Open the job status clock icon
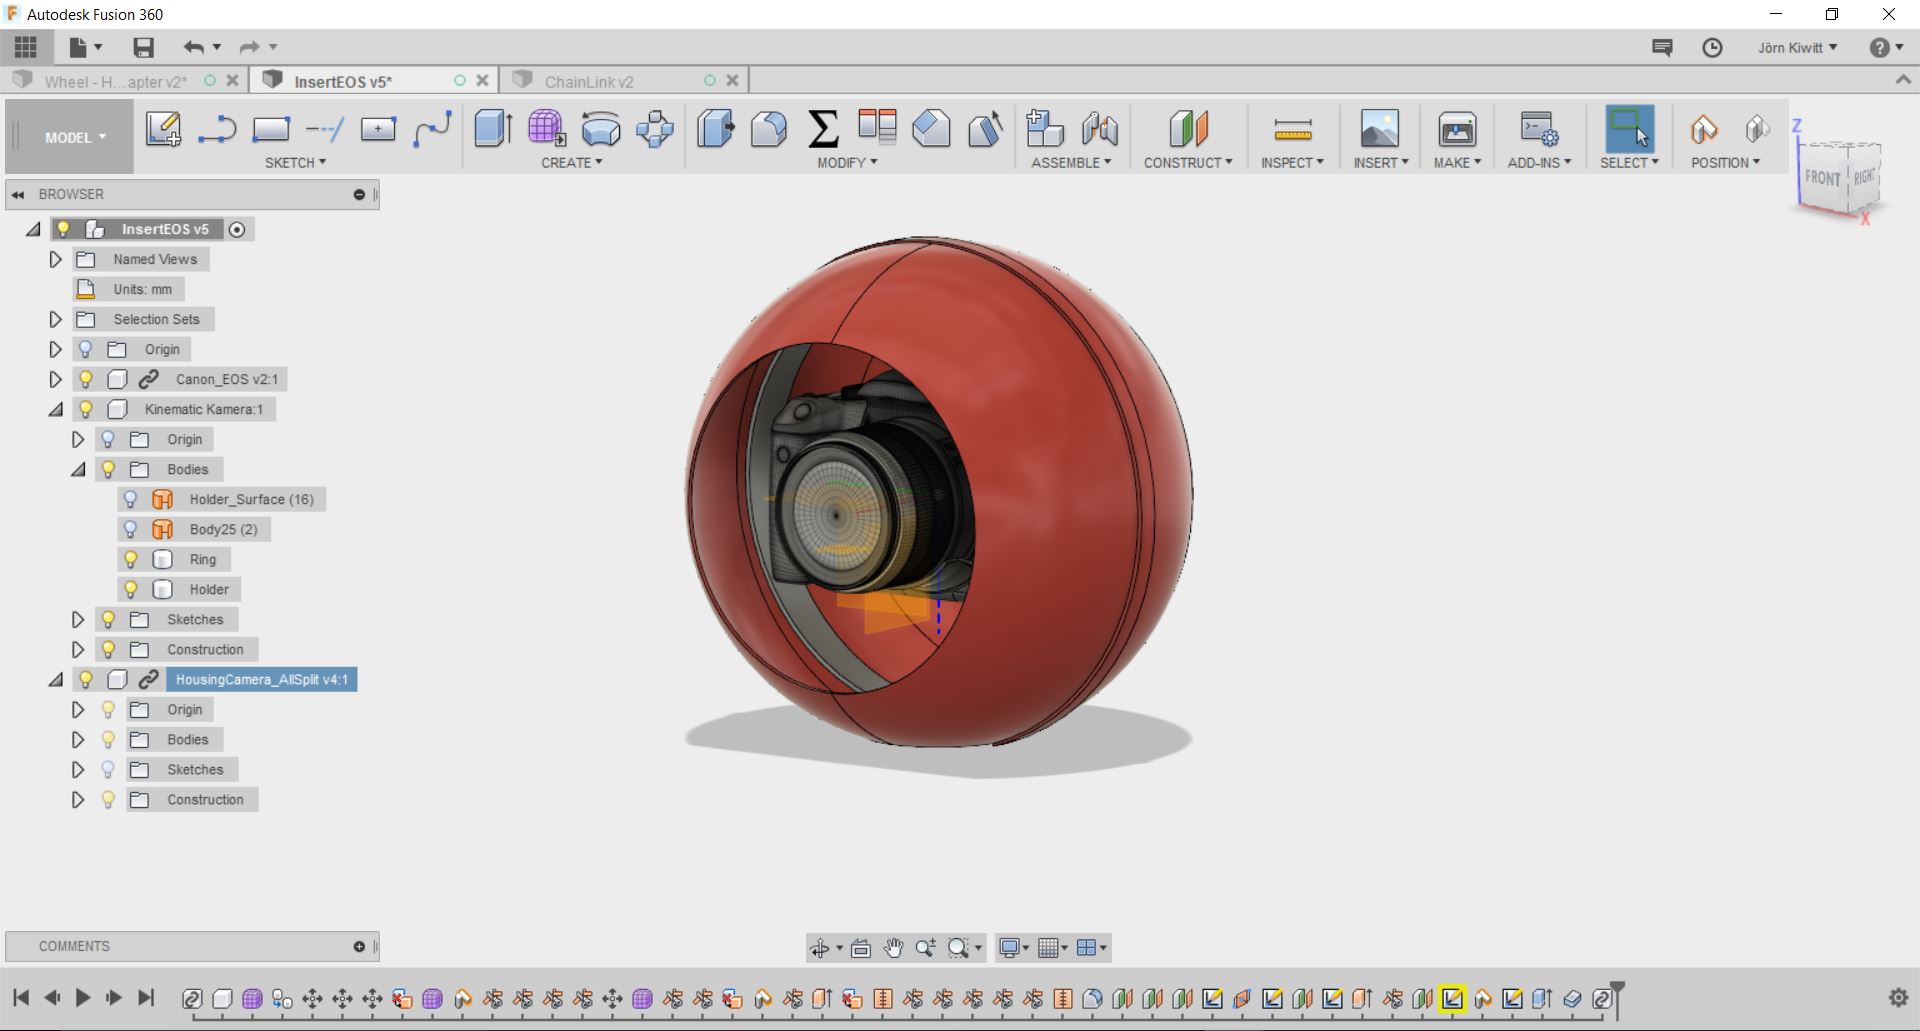Viewport: 1920px width, 1031px height. [1712, 47]
